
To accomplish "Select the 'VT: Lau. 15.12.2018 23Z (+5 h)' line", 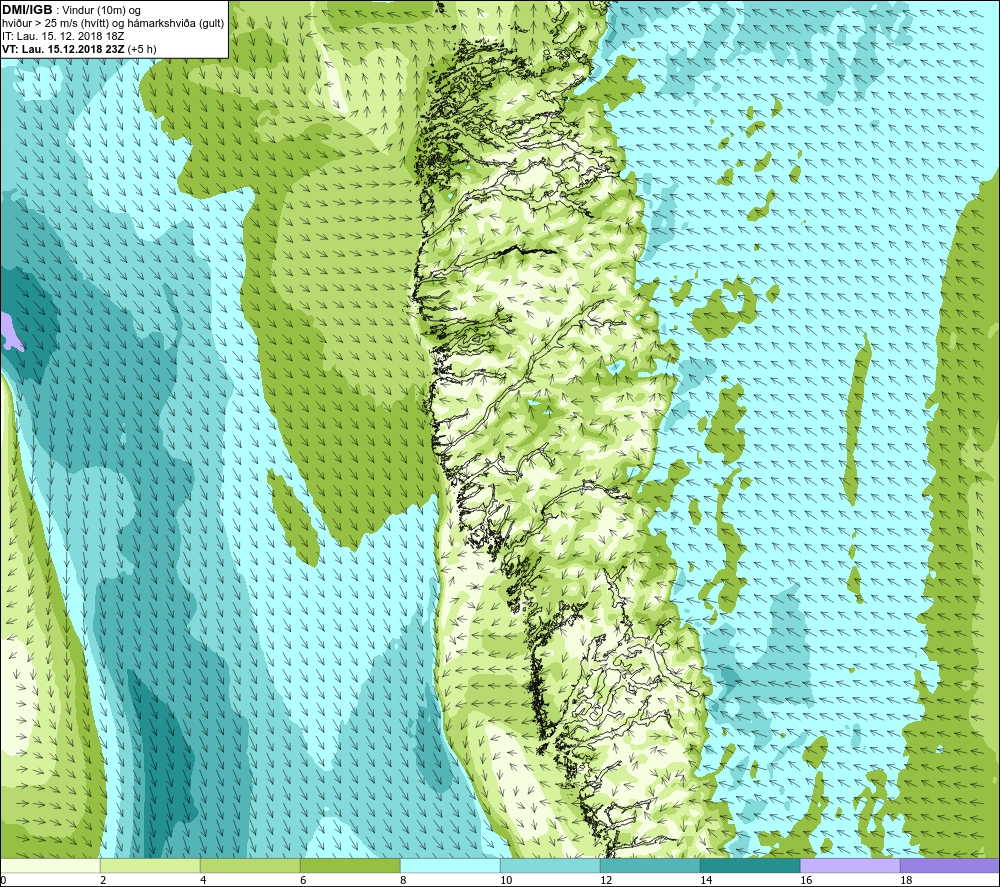I will tap(79, 49).
